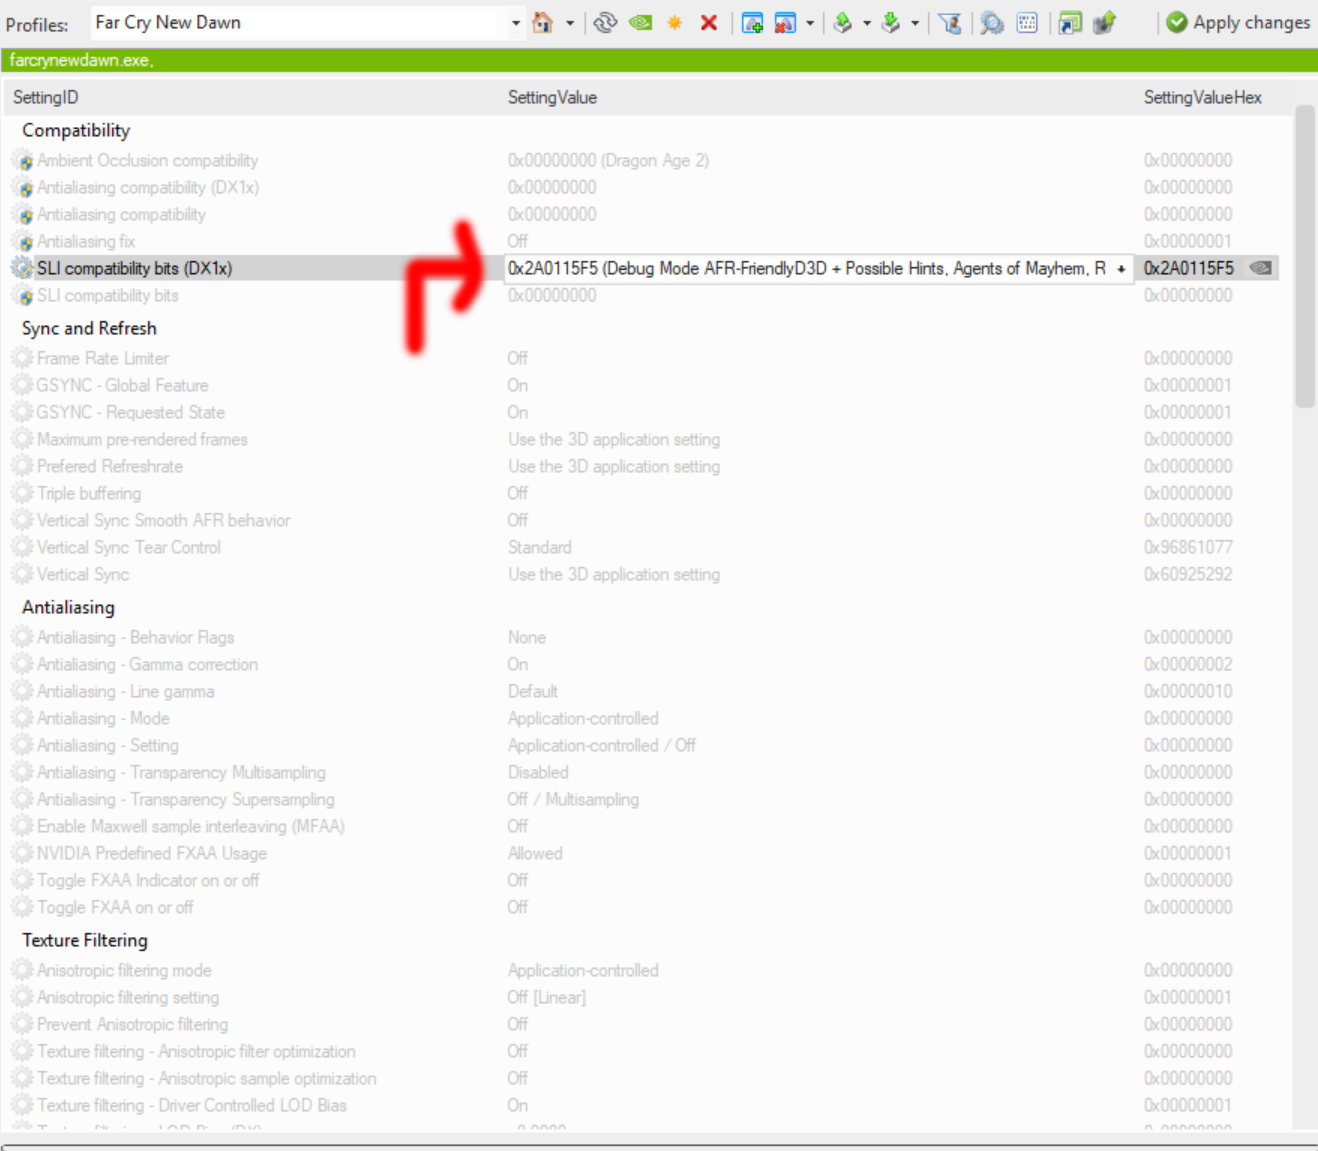Open the Profiles combo box dropdown arrow
This screenshot has width=1318, height=1151.
point(516,22)
